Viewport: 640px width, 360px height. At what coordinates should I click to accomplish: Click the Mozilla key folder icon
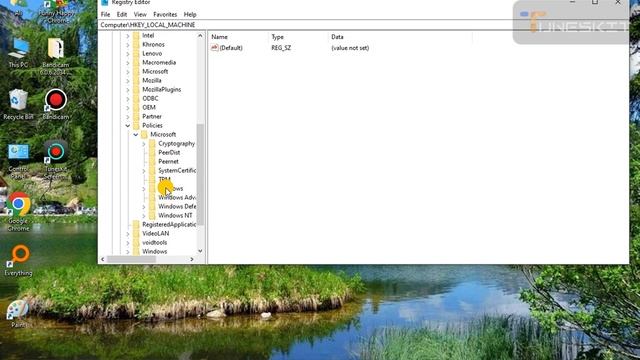coord(136,80)
